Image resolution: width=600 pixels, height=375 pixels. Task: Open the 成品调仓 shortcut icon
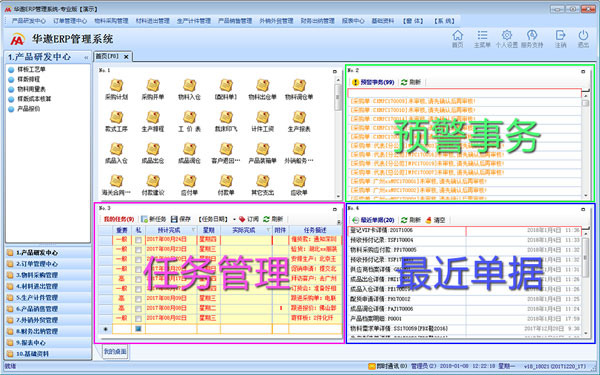(189, 153)
